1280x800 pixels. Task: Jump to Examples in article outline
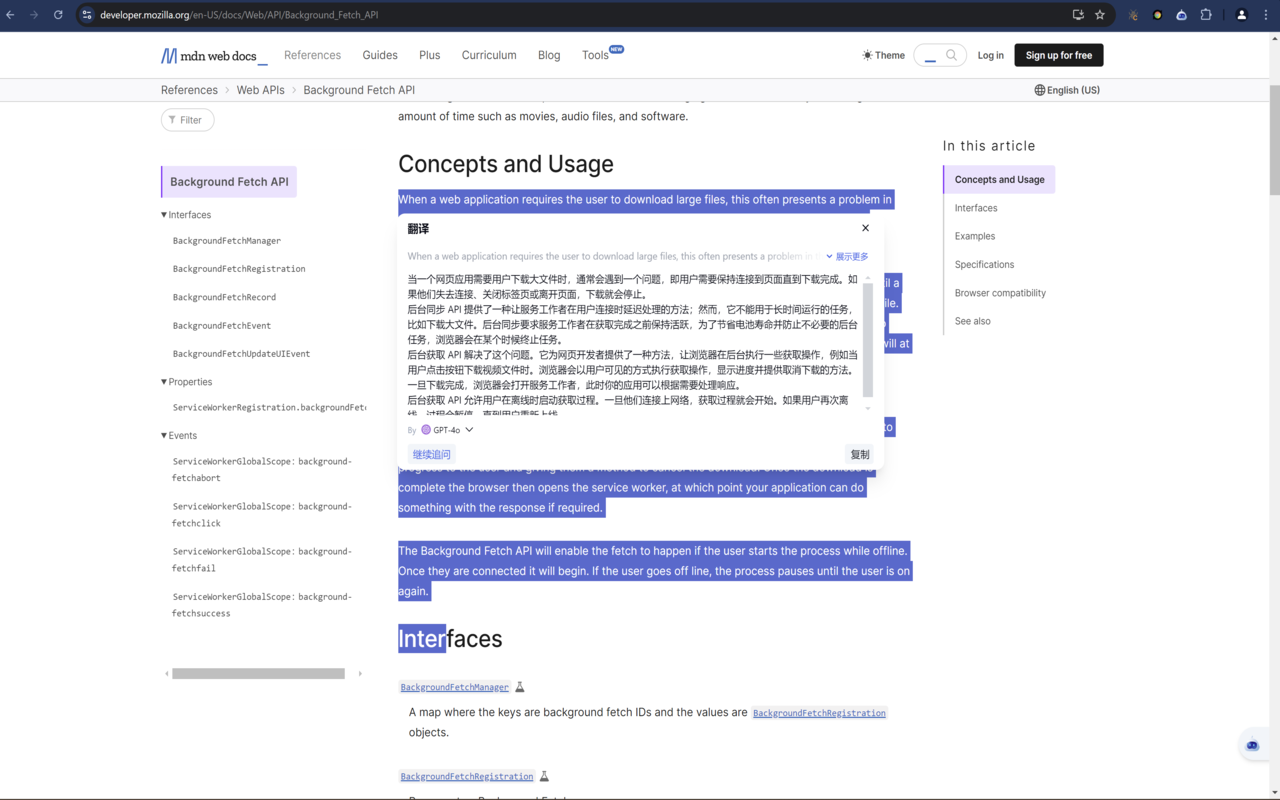[x=975, y=236]
